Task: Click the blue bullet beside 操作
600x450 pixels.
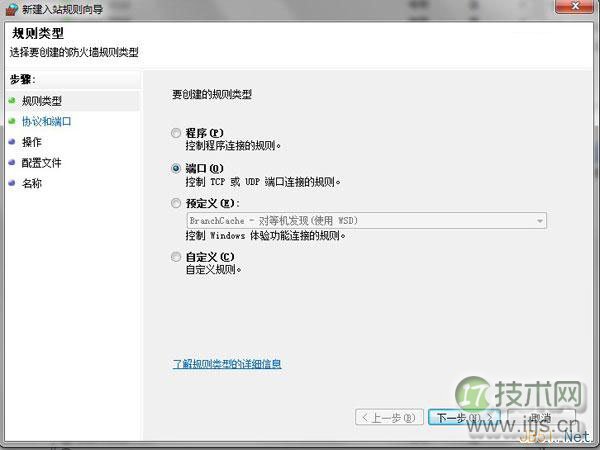Action: [11, 142]
